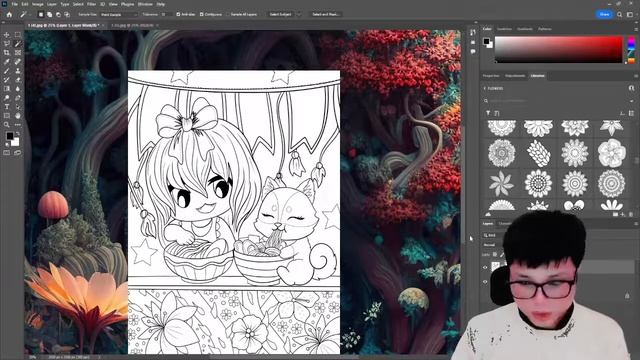
Task: Select the History Brush tool
Action: (7, 80)
